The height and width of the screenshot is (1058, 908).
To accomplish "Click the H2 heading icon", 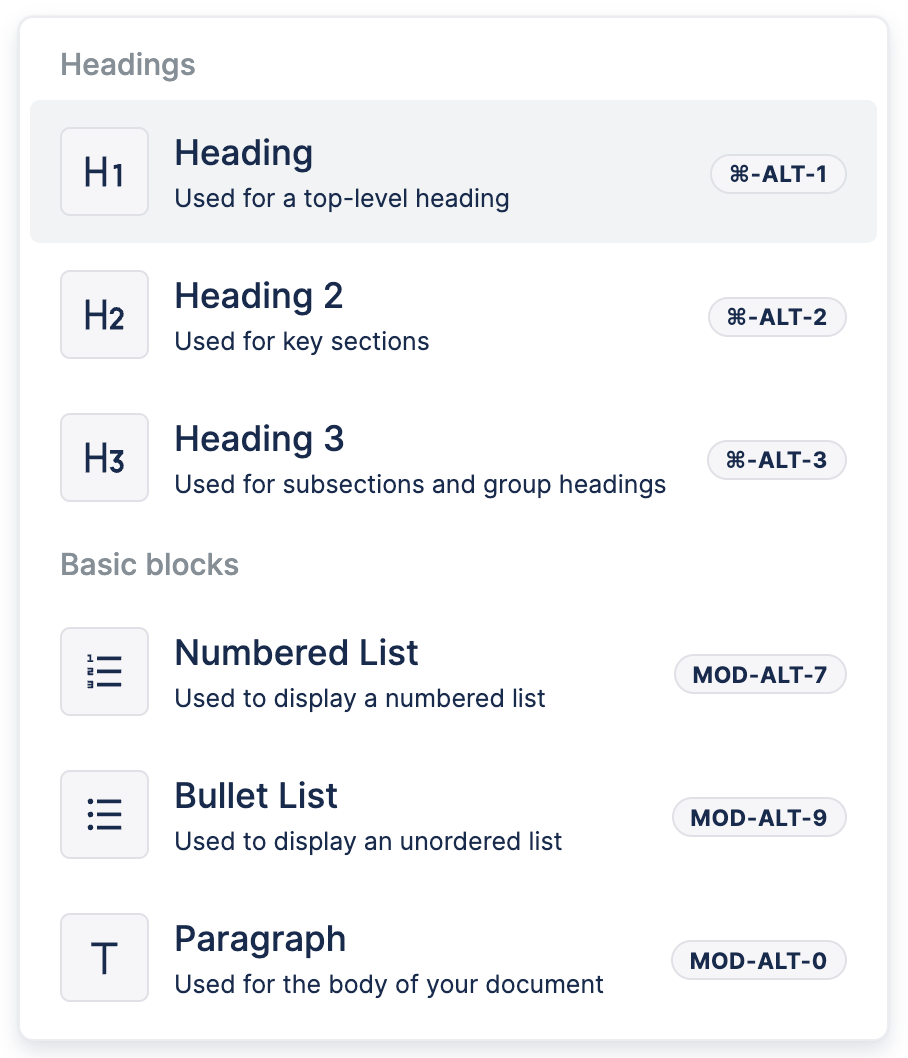I will (x=104, y=315).
